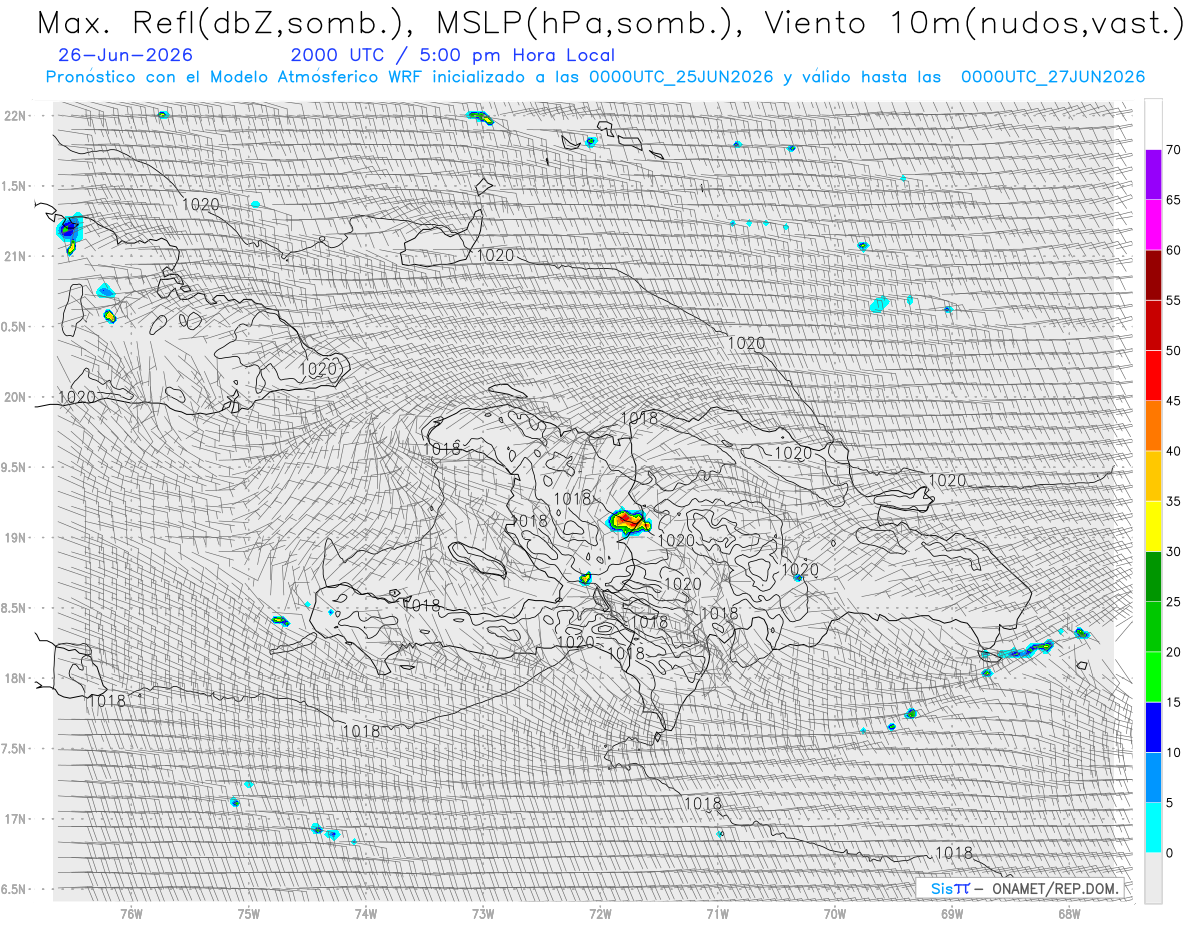Click the '70' colorbar scale value

(x=1174, y=150)
